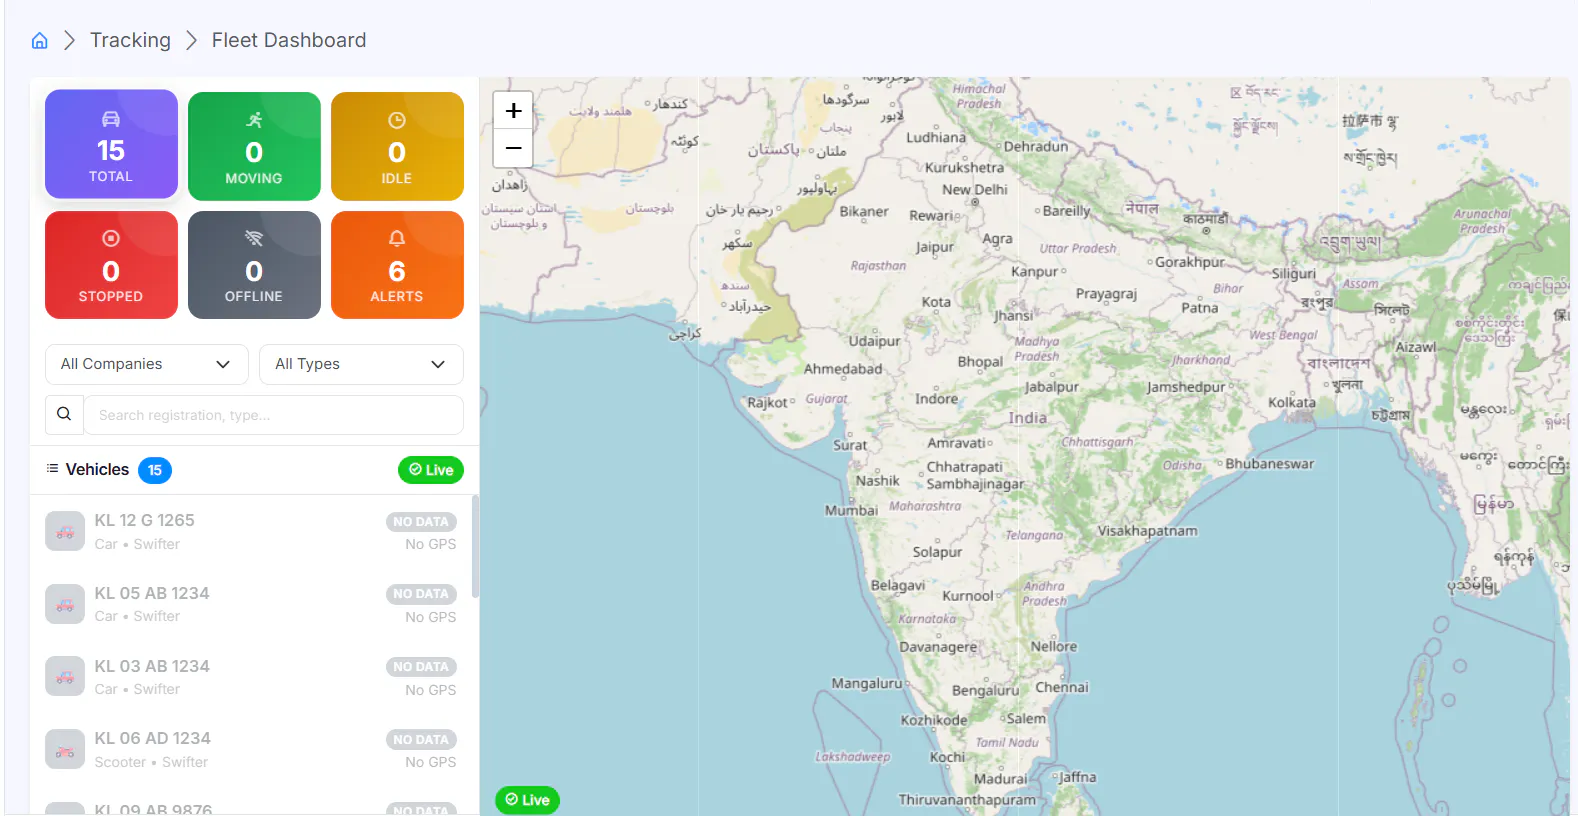Screen dimensions: 1578x816
Task: Click the Vehicles list icon
Action: tap(52, 468)
